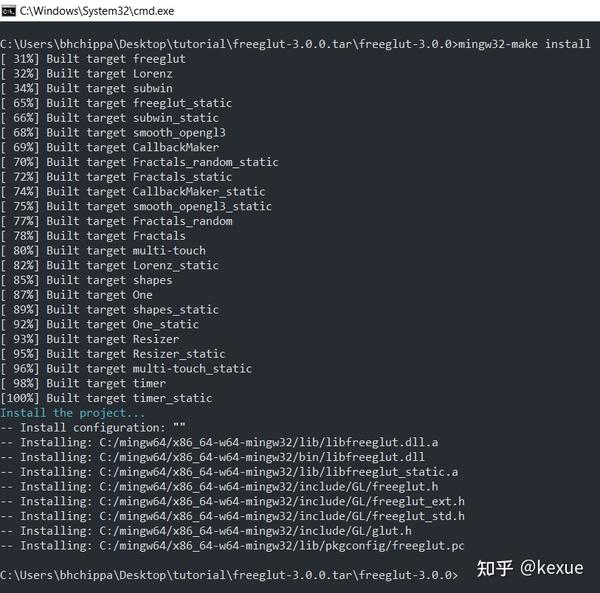This screenshot has height=593, width=600.
Task: Click the include/GL/glut.h install path
Action: [256, 531]
